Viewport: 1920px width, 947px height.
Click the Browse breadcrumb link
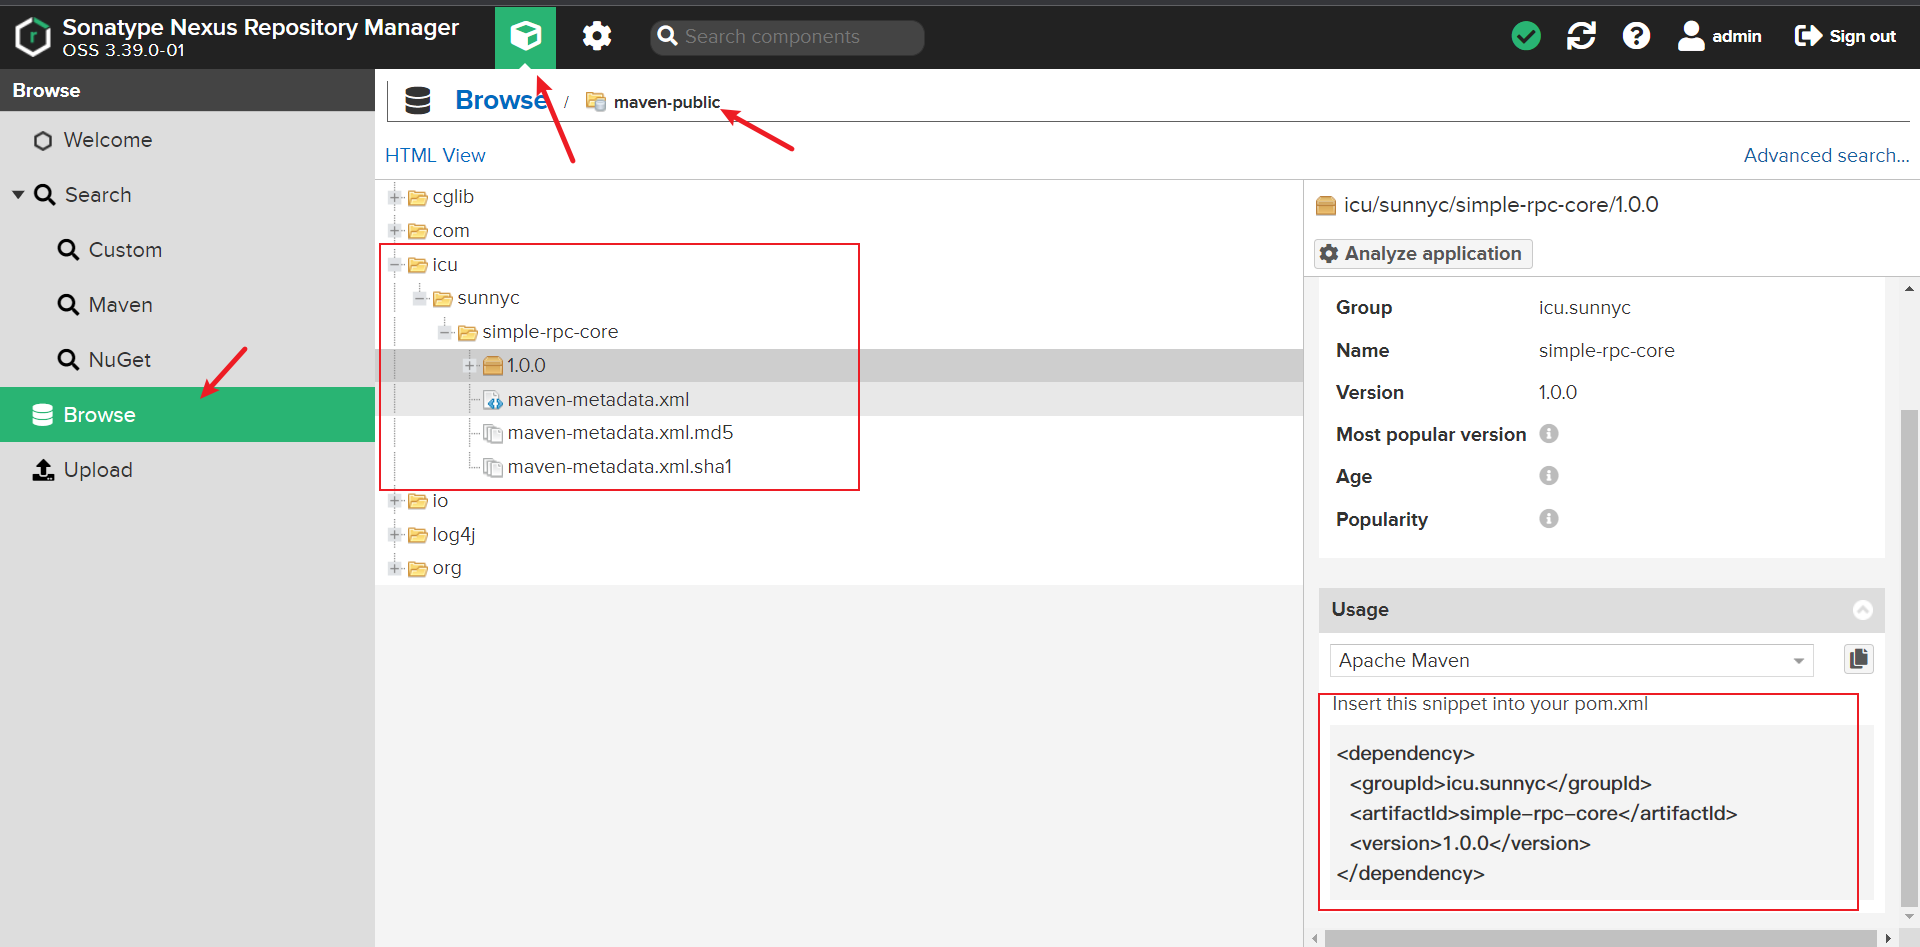click(501, 100)
